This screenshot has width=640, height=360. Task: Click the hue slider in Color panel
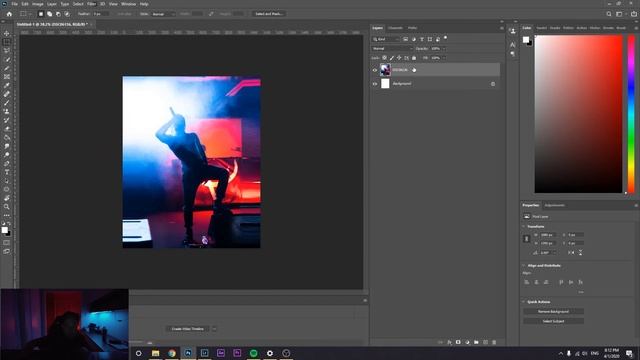pos(631,114)
